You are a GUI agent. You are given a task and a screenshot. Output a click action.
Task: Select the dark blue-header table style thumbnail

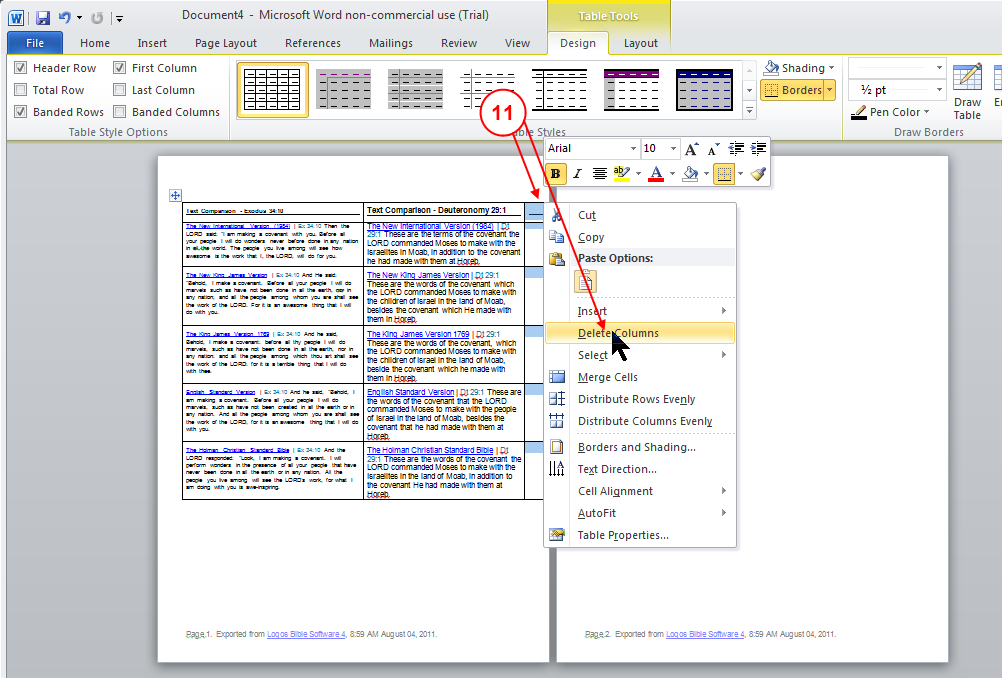coord(704,90)
